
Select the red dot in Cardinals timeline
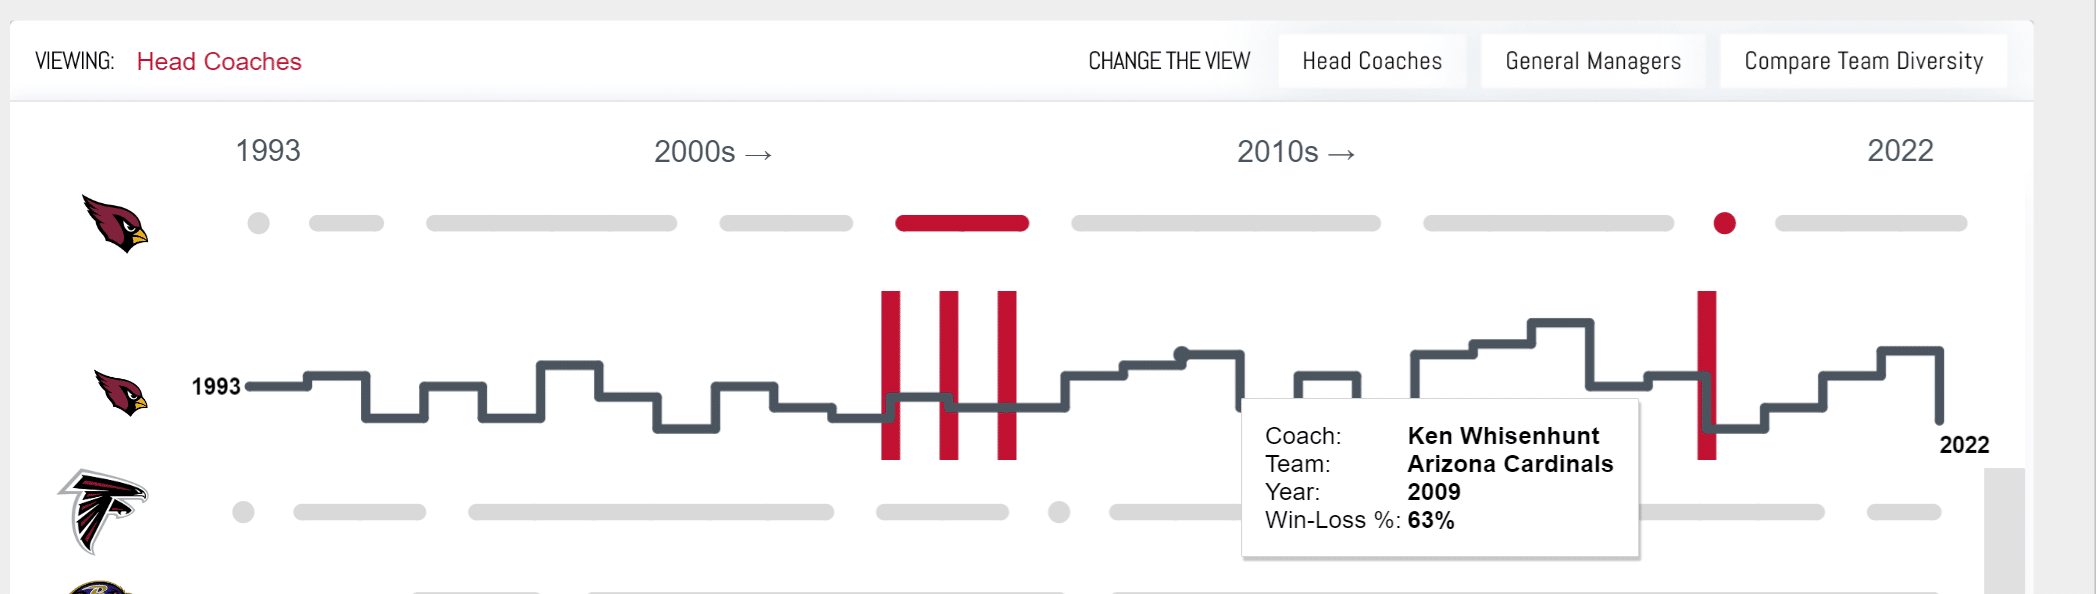point(1724,223)
